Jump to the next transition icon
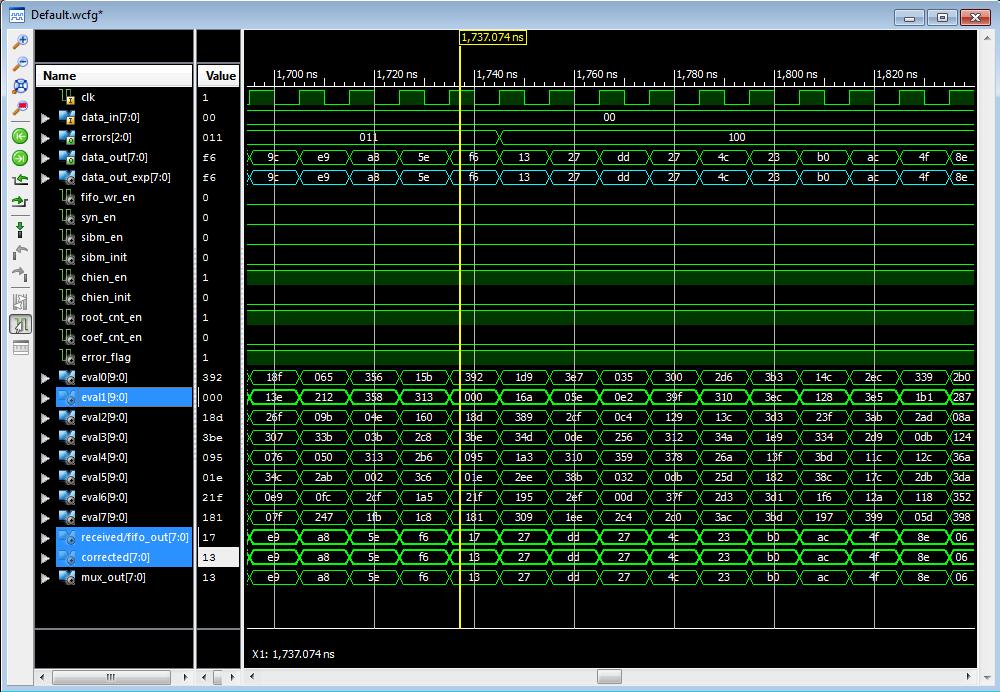The width and height of the screenshot is (1000, 692). [x=20, y=202]
